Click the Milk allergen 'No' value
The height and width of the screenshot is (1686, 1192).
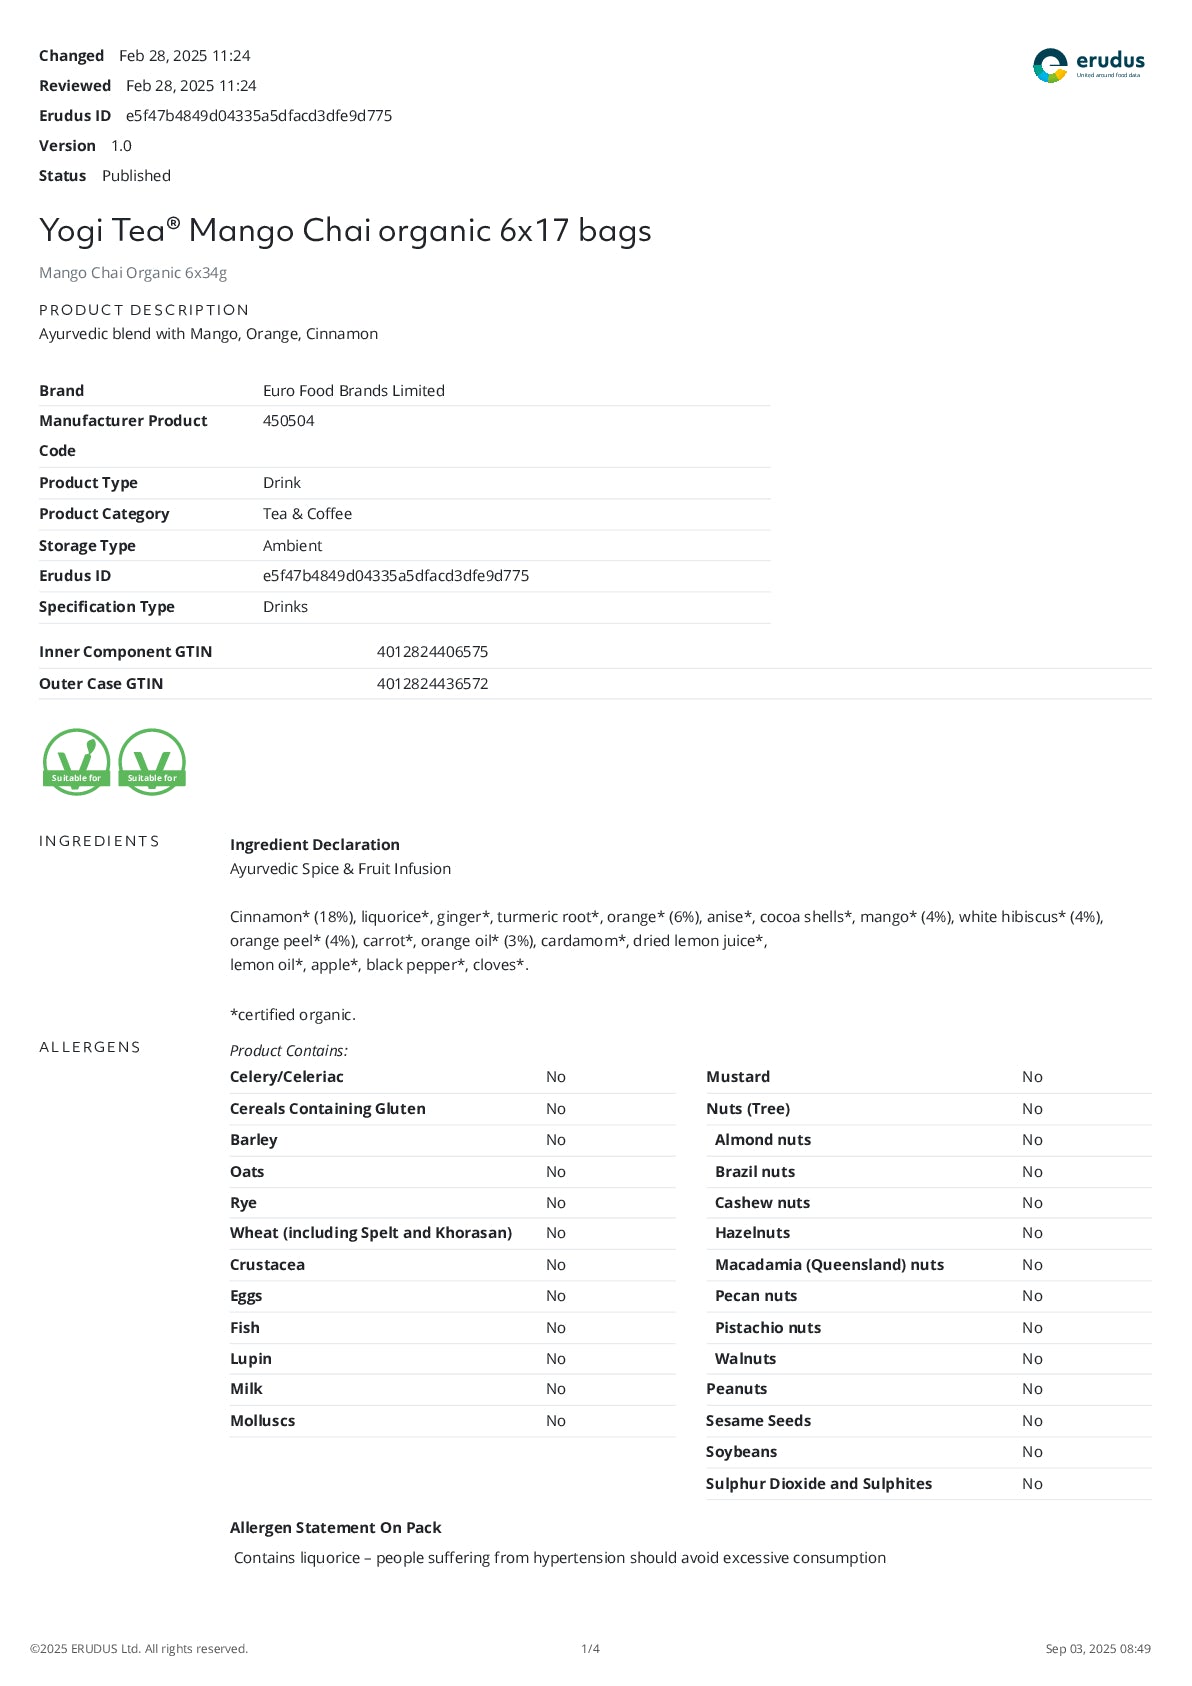[x=555, y=1389]
